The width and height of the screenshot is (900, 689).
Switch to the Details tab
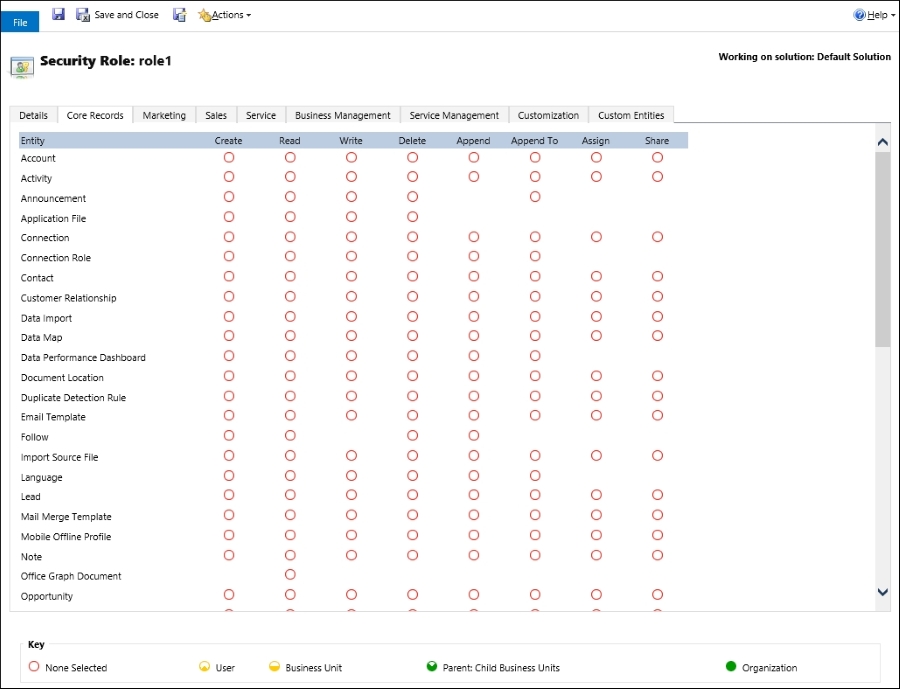pyautogui.click(x=33, y=115)
